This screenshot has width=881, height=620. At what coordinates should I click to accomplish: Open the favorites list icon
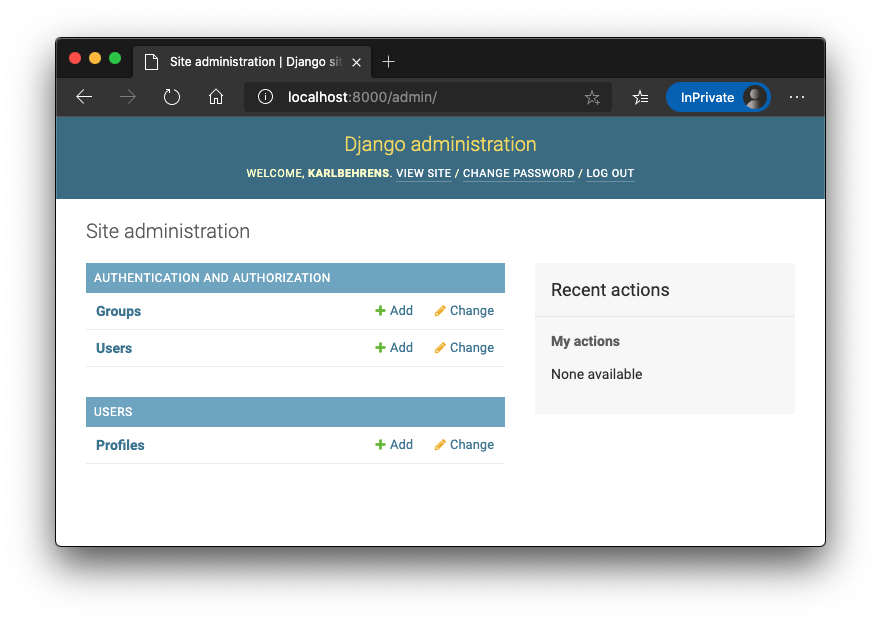(640, 98)
